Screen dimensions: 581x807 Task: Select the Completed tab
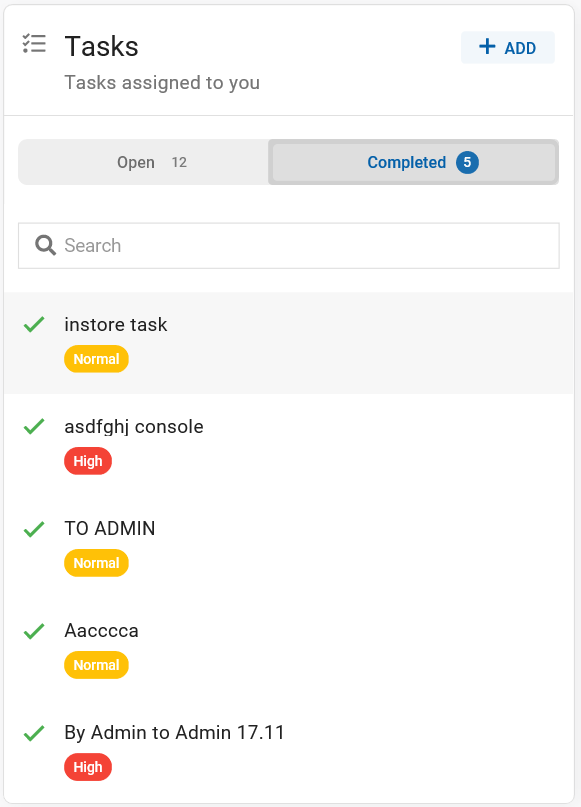tap(414, 162)
